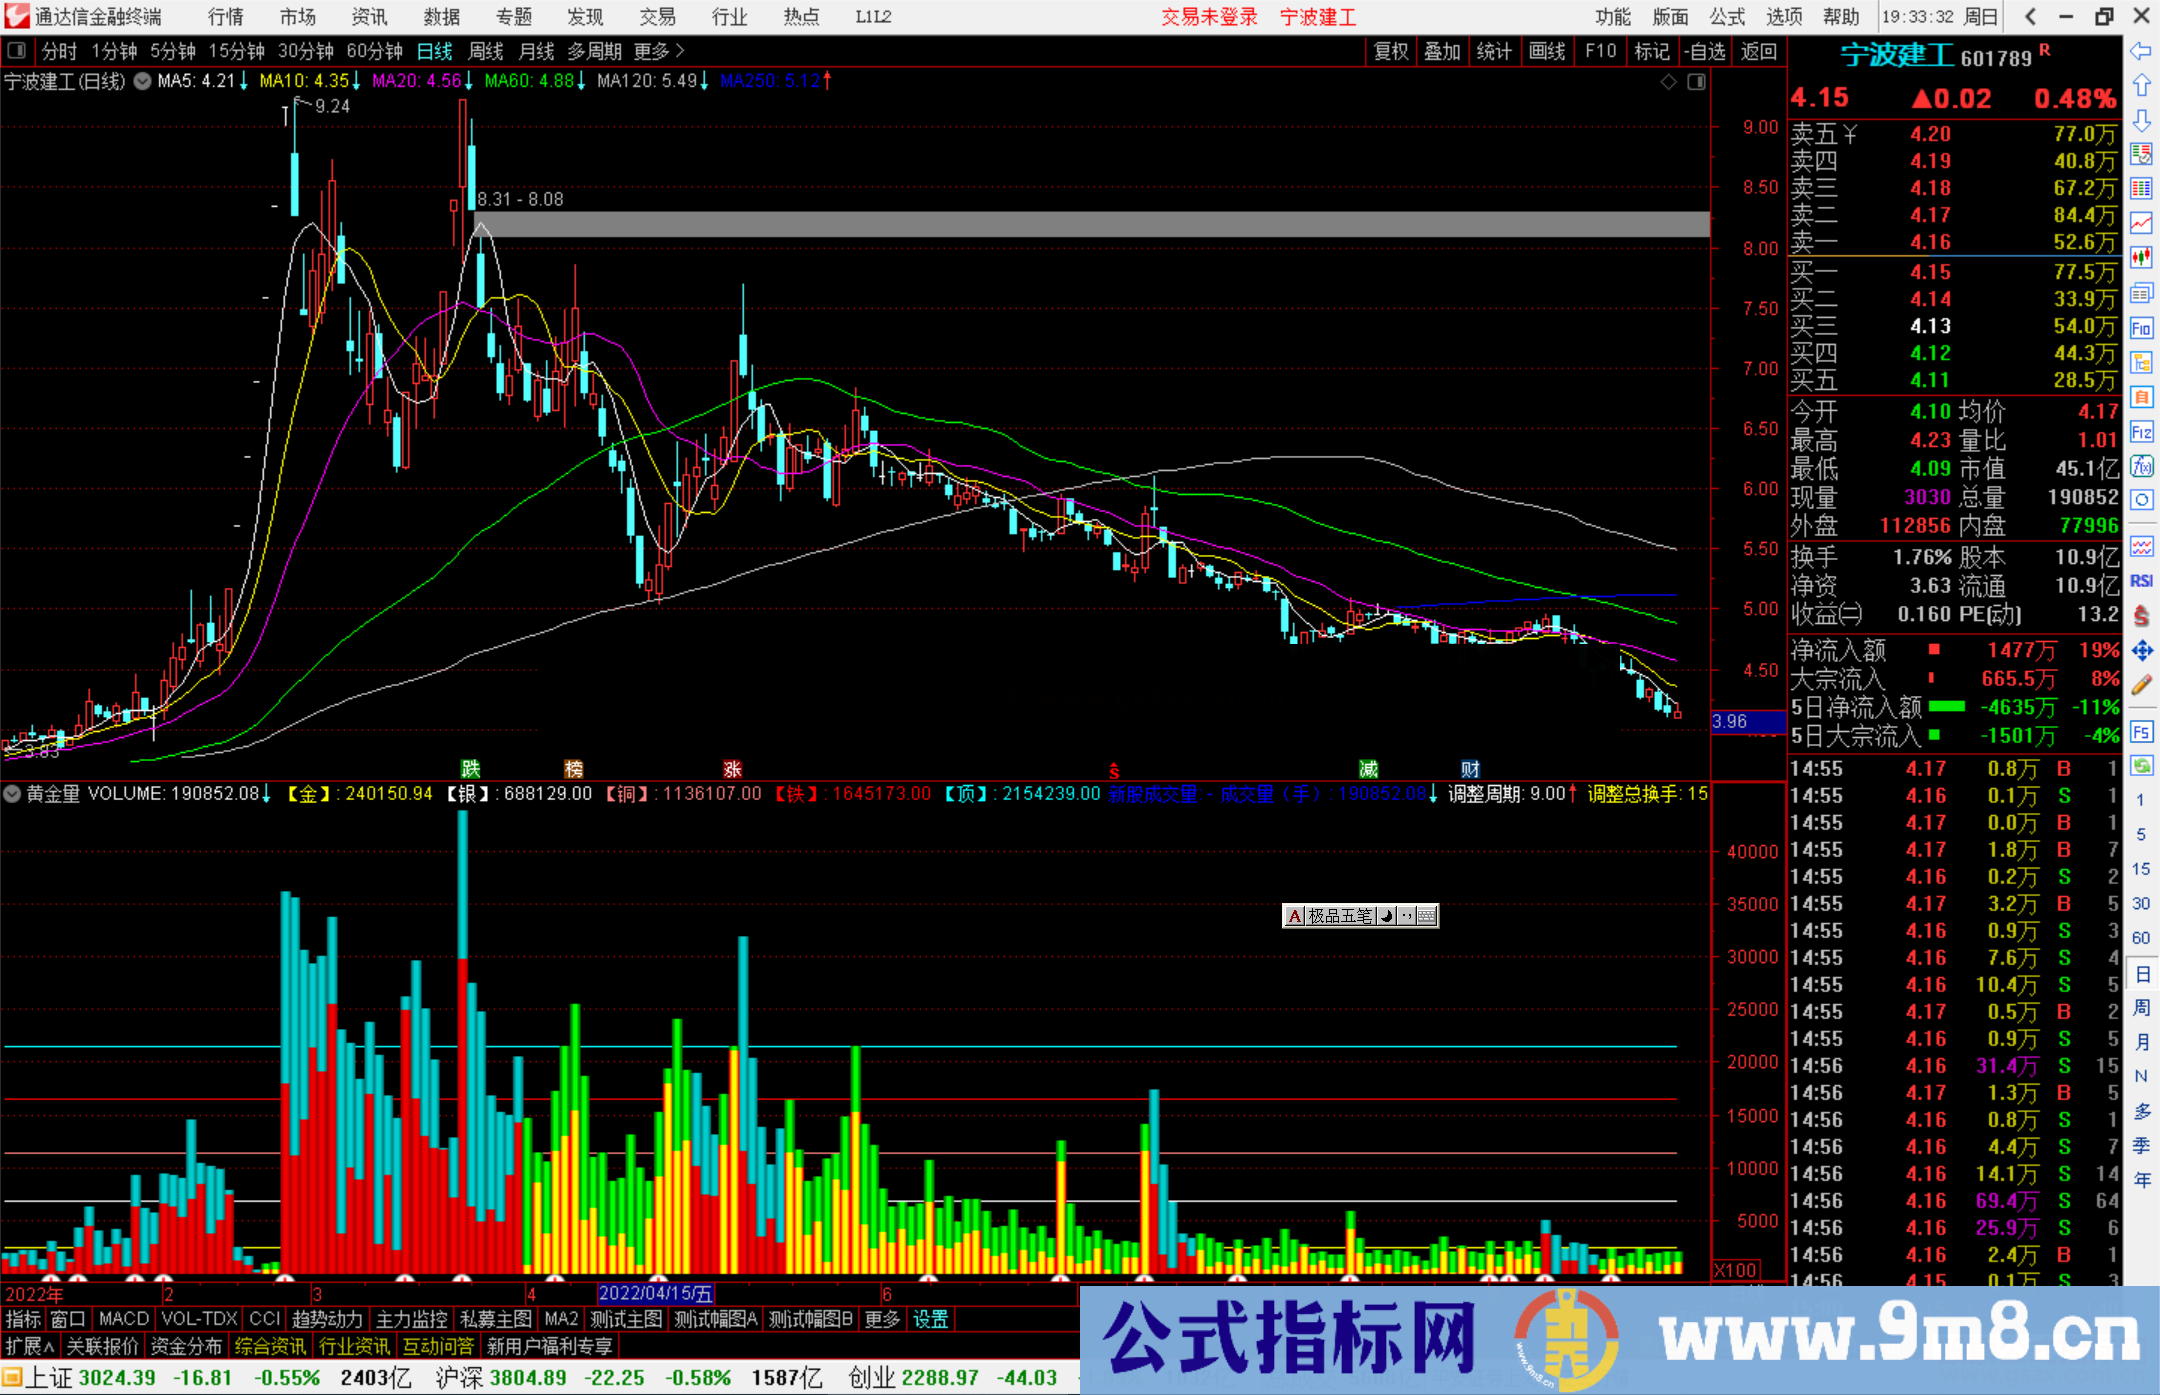2160x1395 pixels.
Task: Click the 2022/04/15 date marker
Action: point(655,1293)
